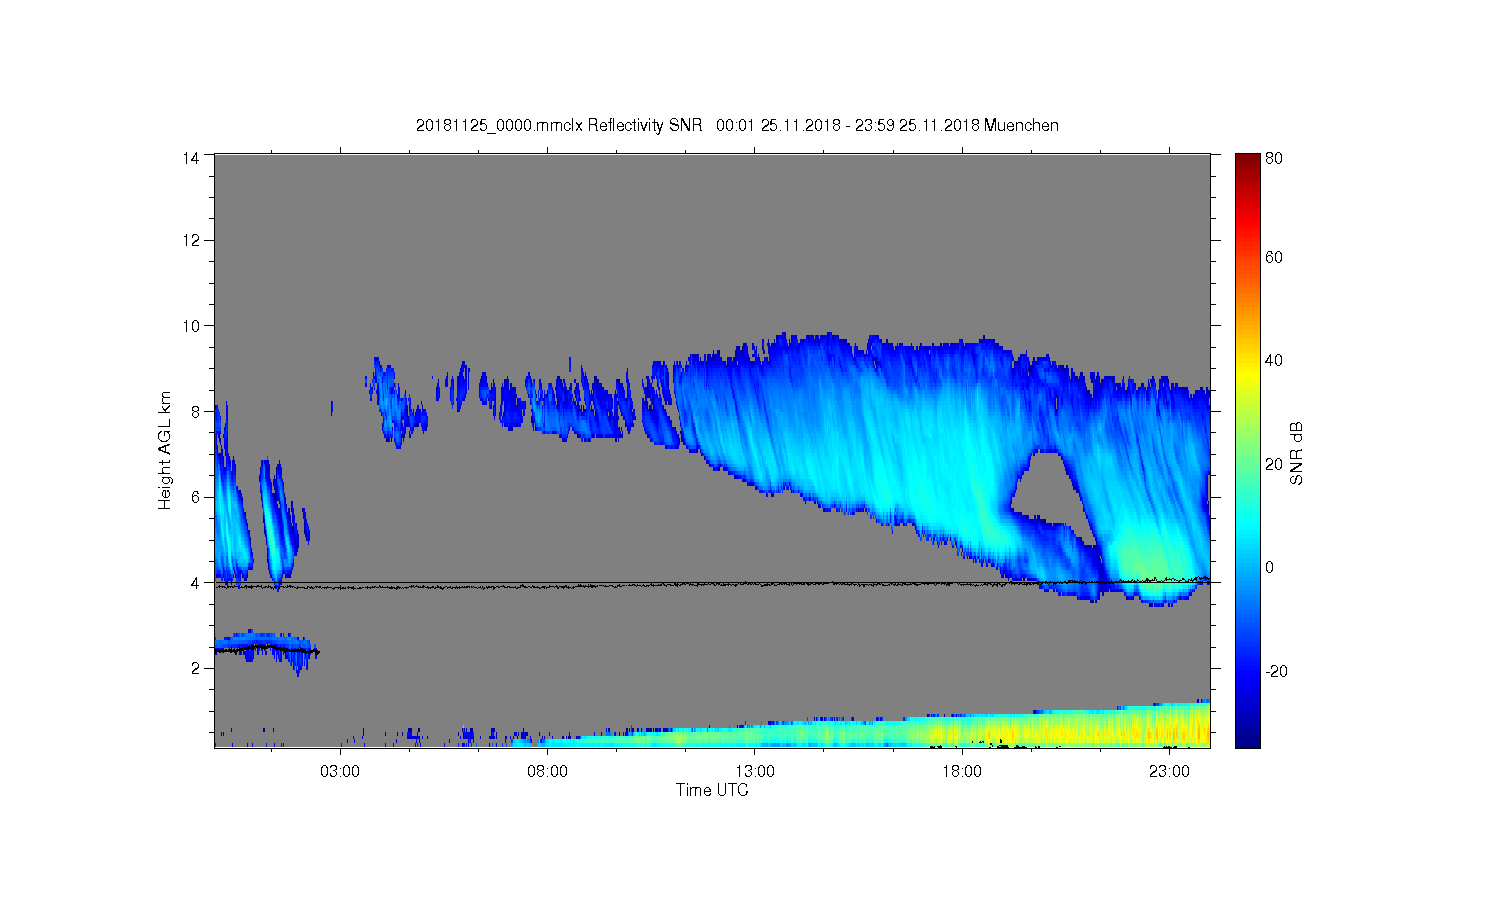Viewport: 1500px width, 900px height.
Task: Click the '40' colorbar tick label
Action: pyautogui.click(x=1274, y=361)
